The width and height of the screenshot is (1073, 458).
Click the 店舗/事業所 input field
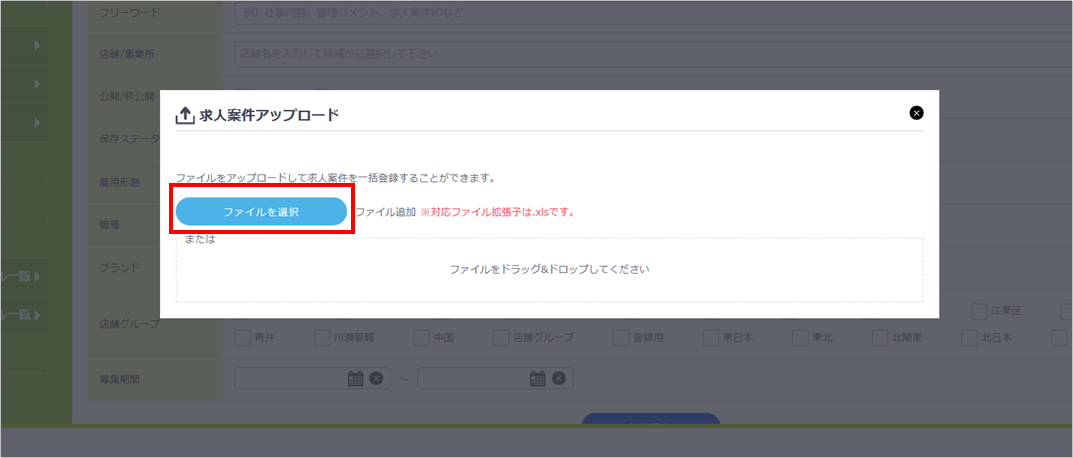tap(650, 53)
